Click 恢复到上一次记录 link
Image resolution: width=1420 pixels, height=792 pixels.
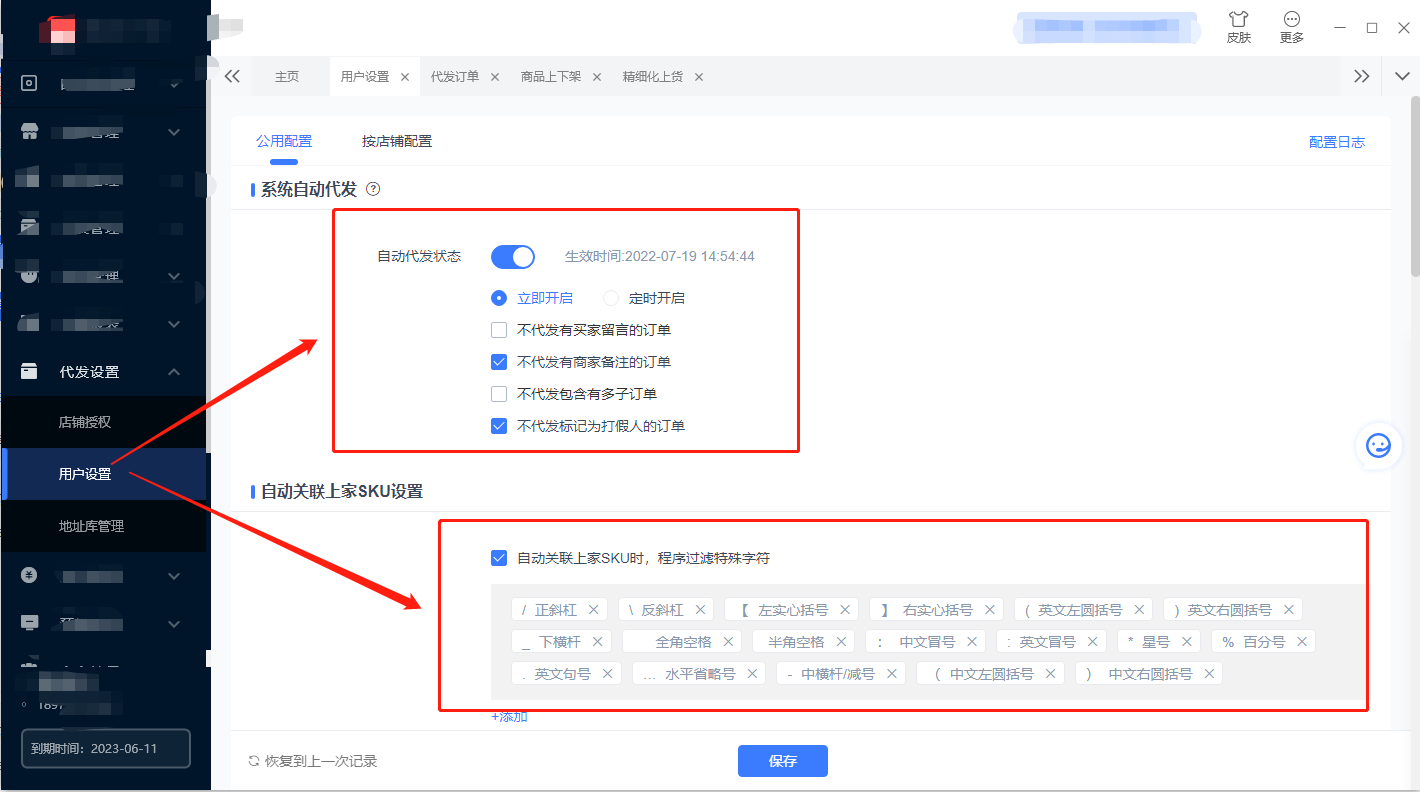[x=321, y=761]
